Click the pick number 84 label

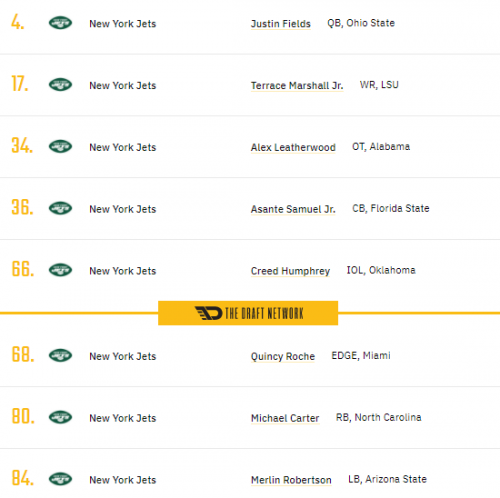(x=23, y=478)
